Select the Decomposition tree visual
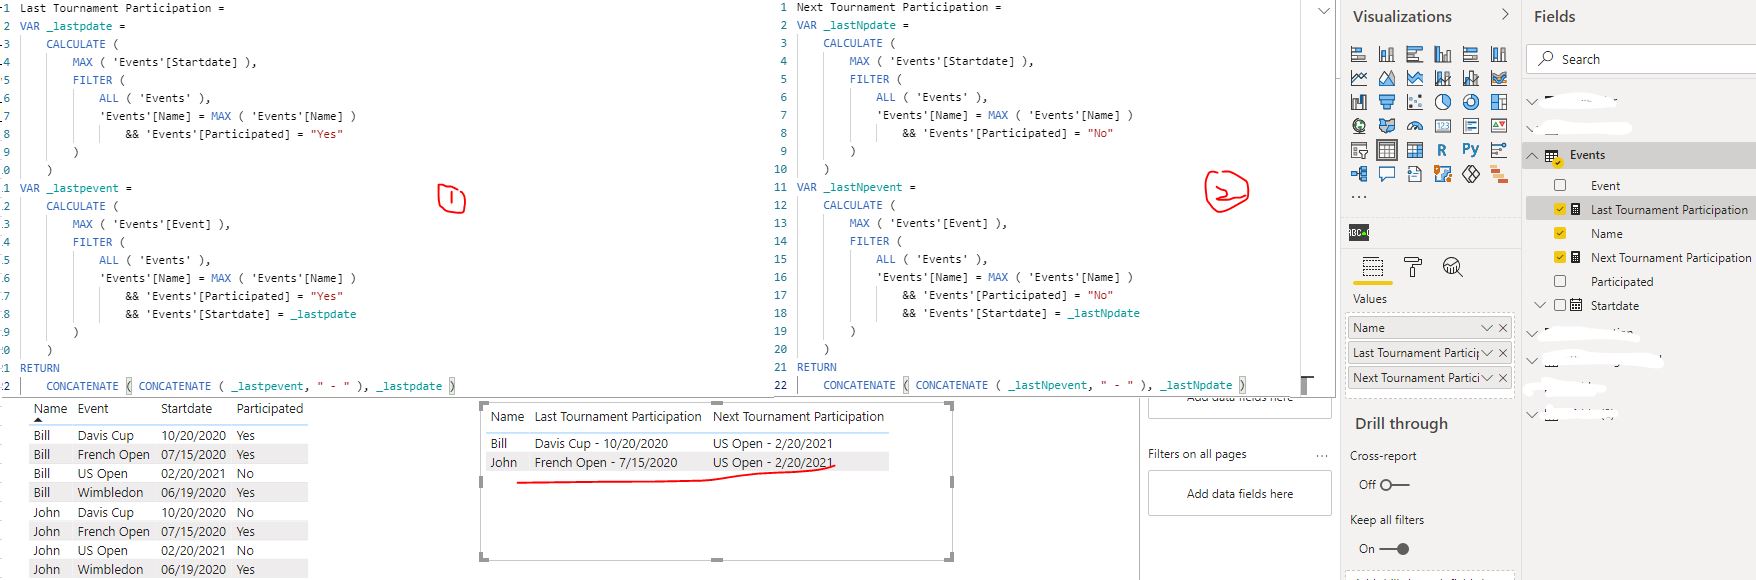The height and width of the screenshot is (580, 1756). pyautogui.click(x=1358, y=174)
